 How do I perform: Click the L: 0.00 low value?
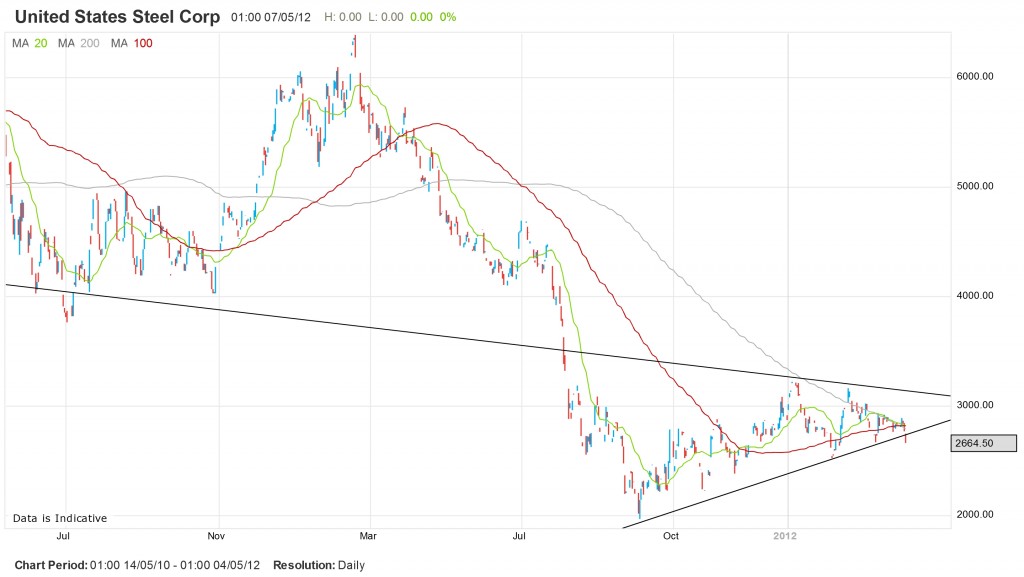point(385,17)
